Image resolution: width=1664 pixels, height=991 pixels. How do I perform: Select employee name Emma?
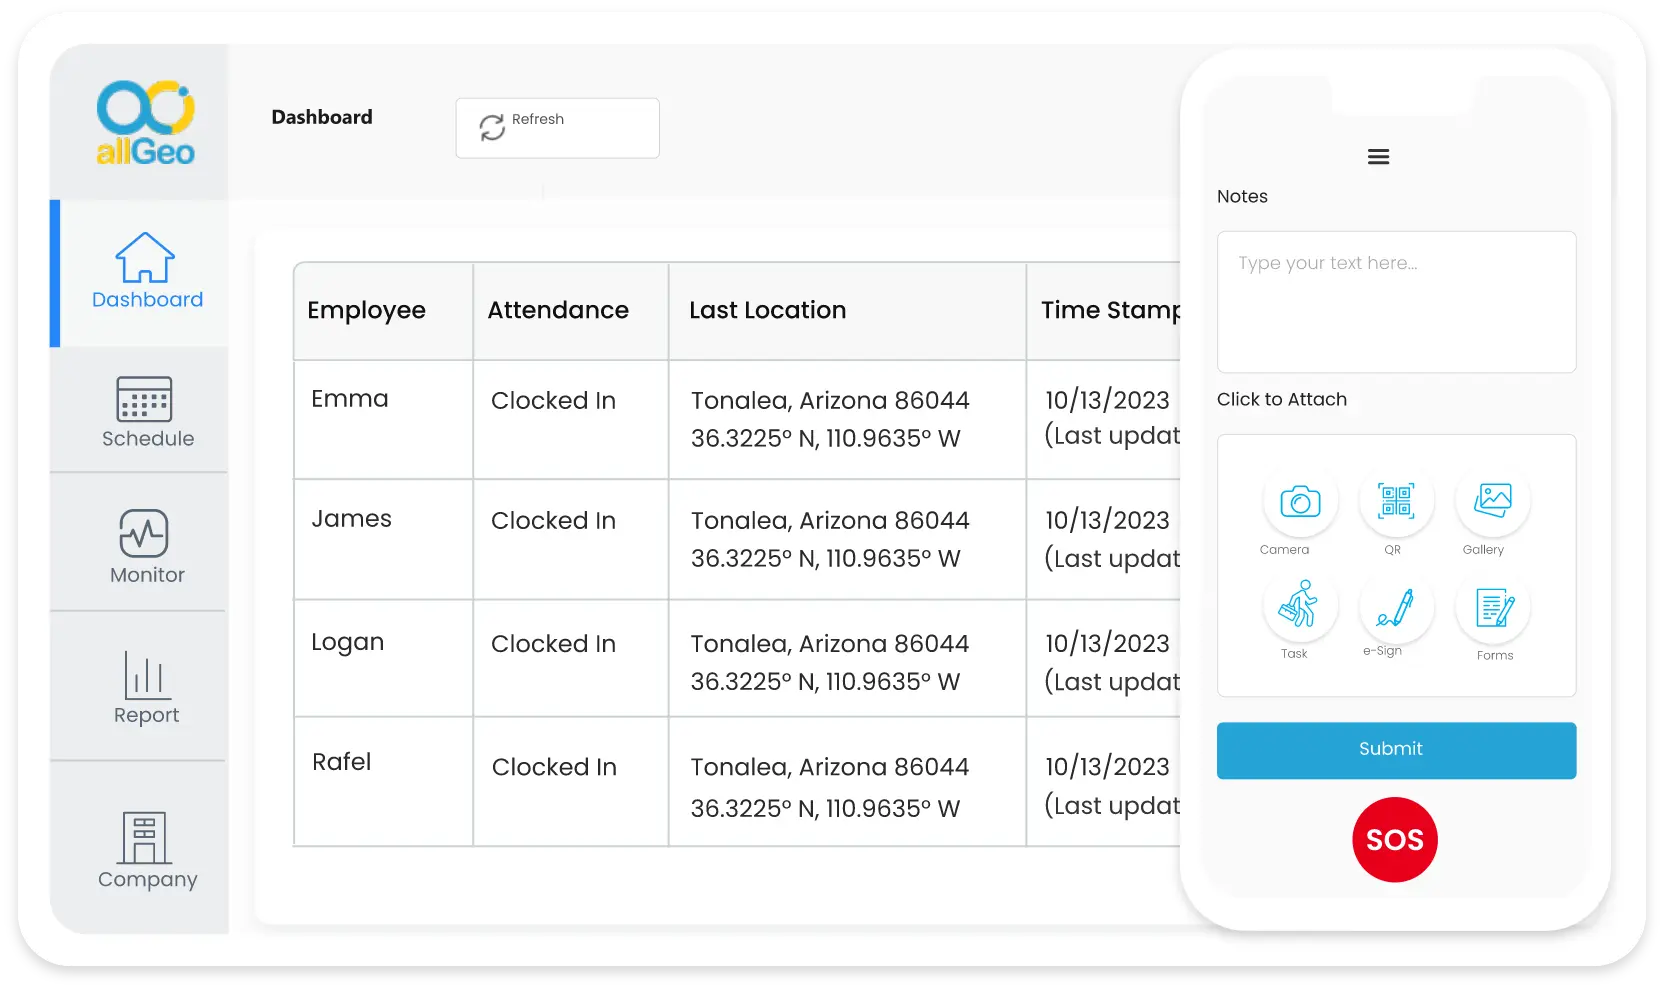coord(350,399)
